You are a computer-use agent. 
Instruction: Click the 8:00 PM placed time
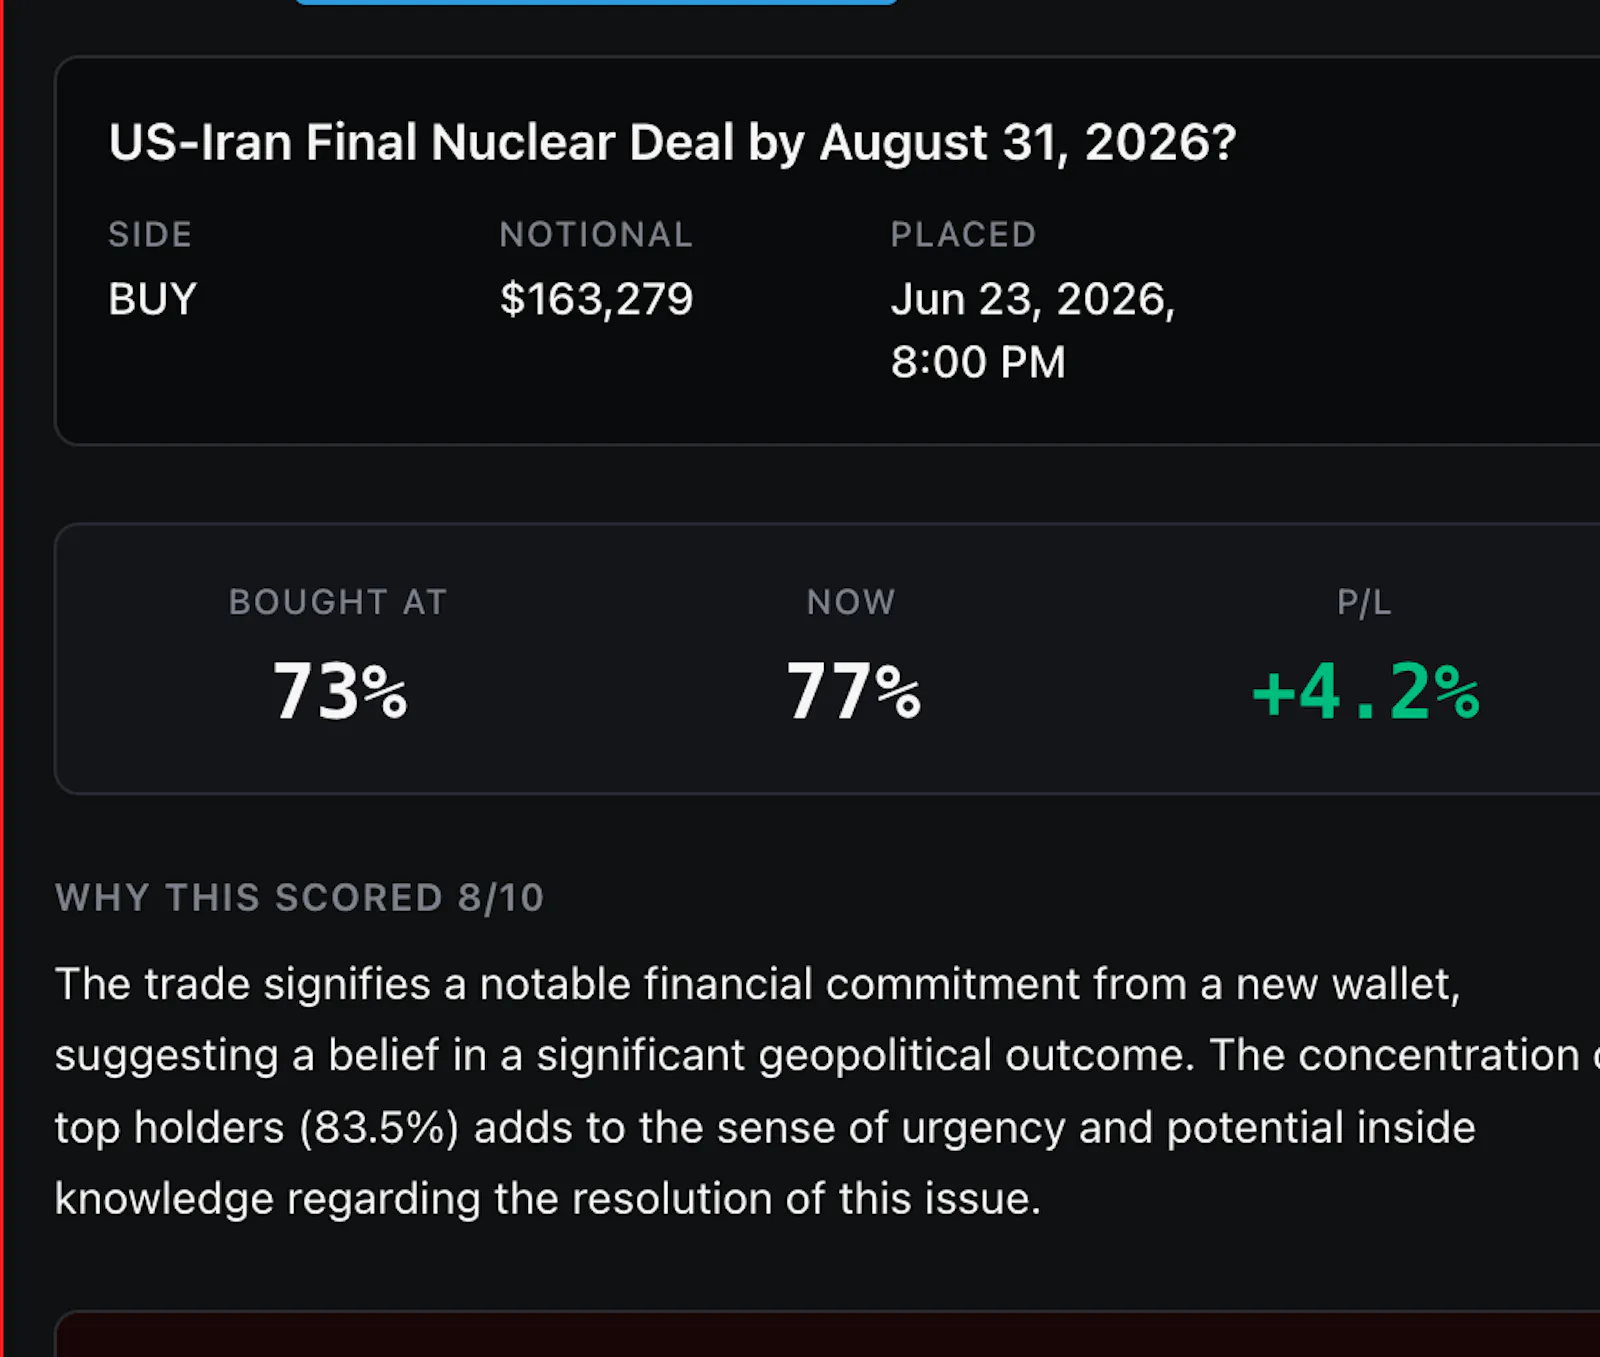[978, 362]
